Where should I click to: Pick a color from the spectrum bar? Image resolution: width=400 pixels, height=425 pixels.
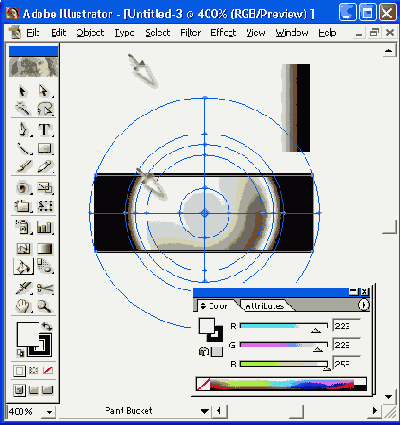point(281,384)
